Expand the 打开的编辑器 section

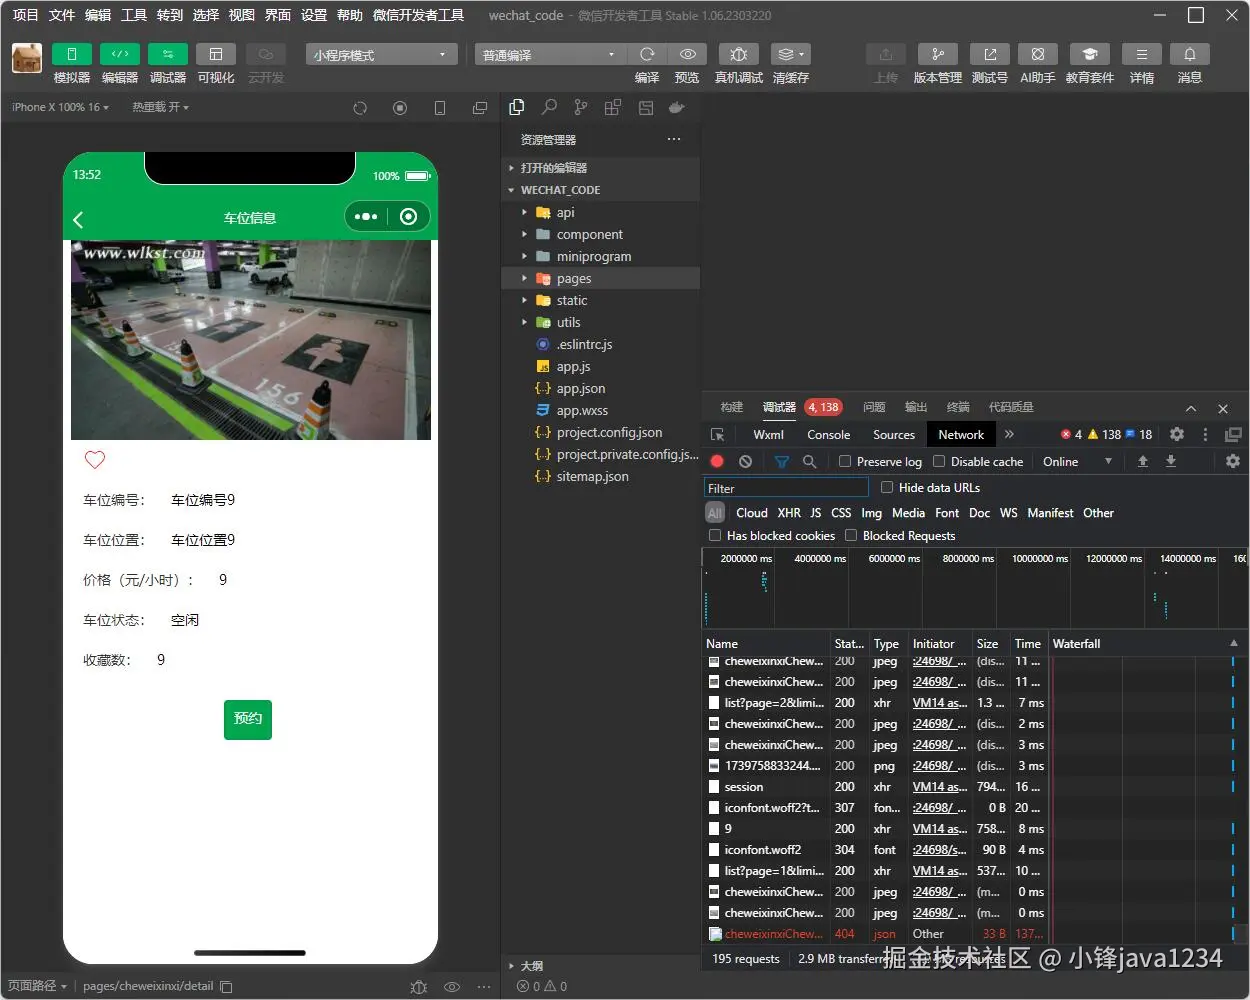[600, 168]
